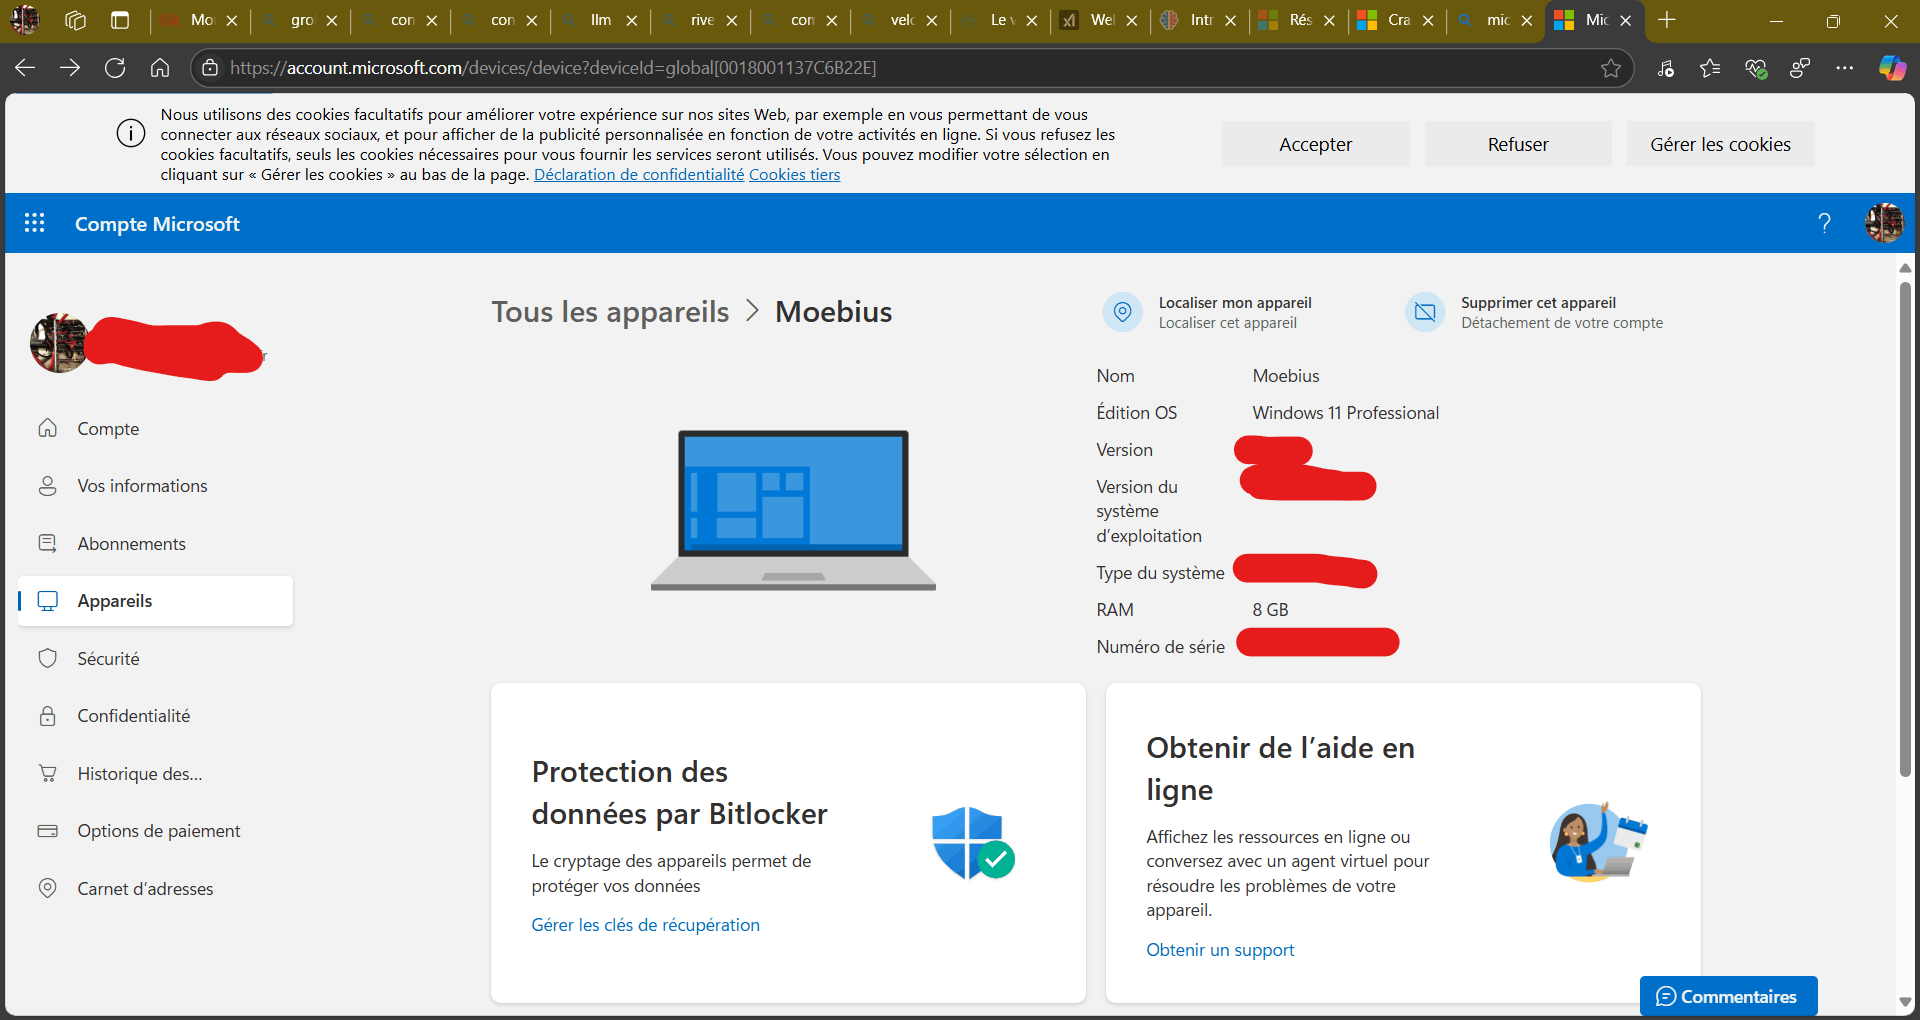The width and height of the screenshot is (1920, 1020).
Task: Decline cookies with Refuser
Action: pos(1518,144)
